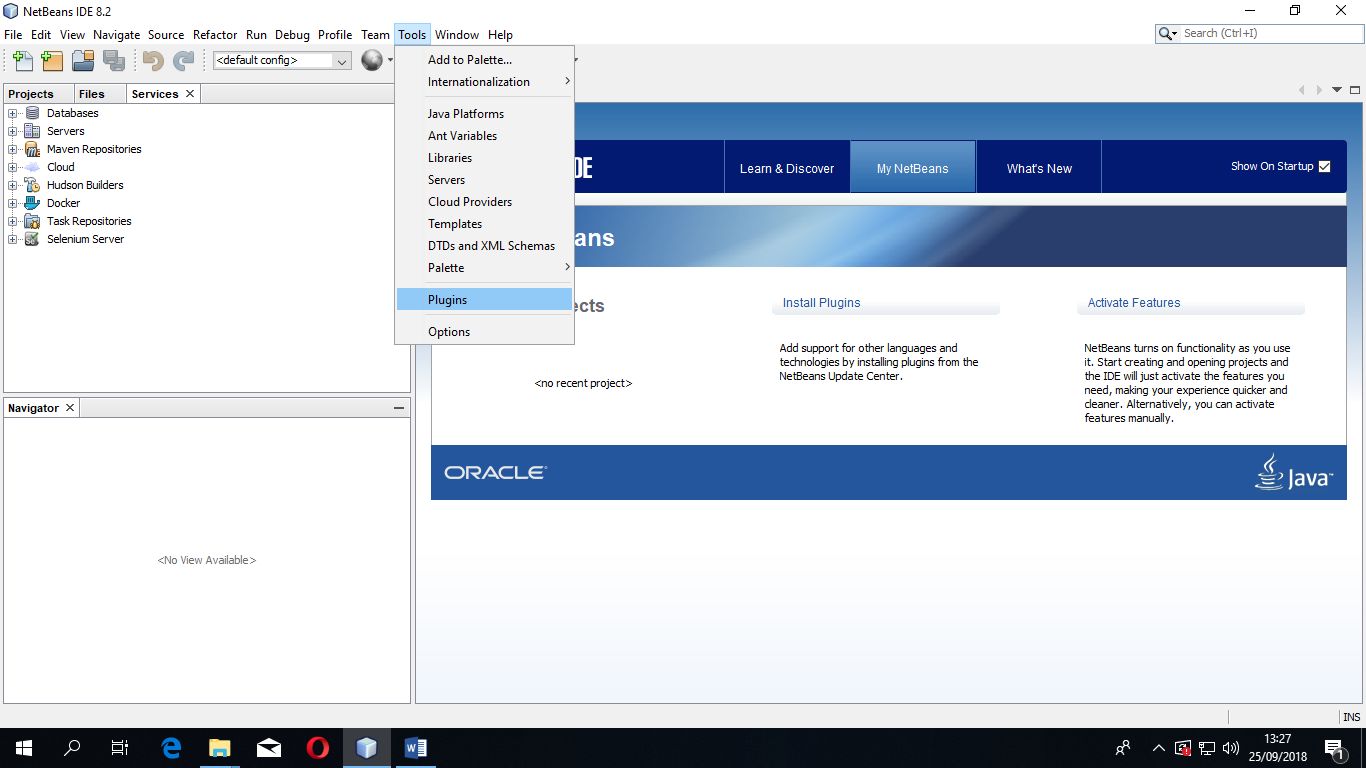Click the Redo toolbar icon

coord(183,60)
